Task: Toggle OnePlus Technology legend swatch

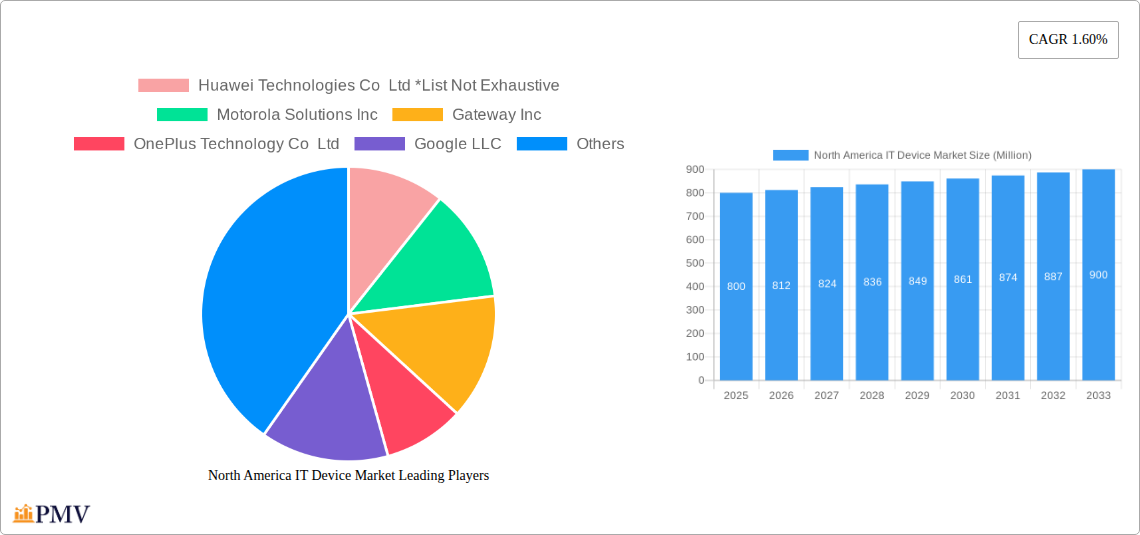Action: [x=100, y=144]
